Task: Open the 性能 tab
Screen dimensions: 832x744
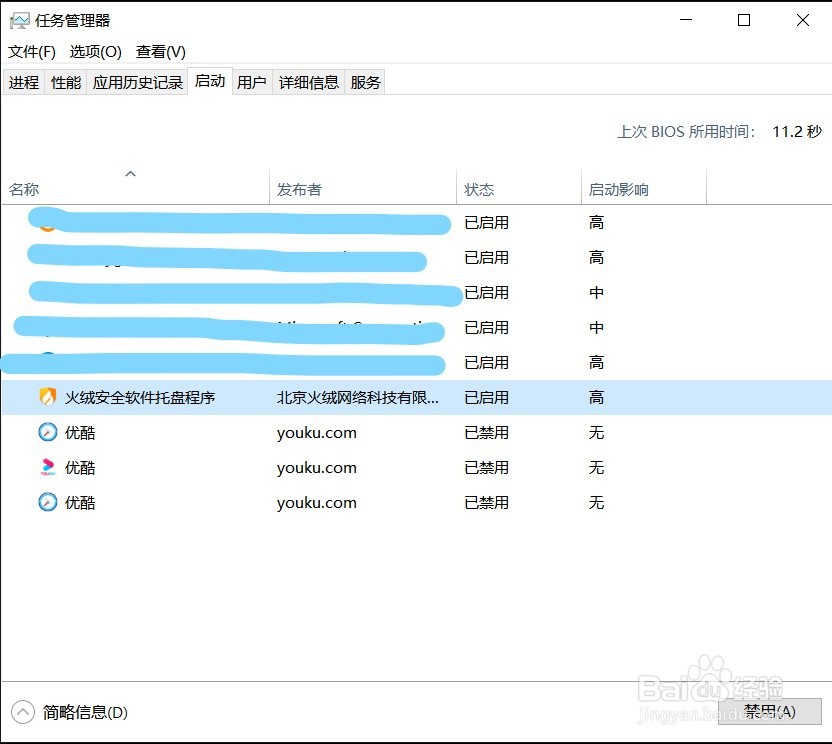Action: pos(64,82)
